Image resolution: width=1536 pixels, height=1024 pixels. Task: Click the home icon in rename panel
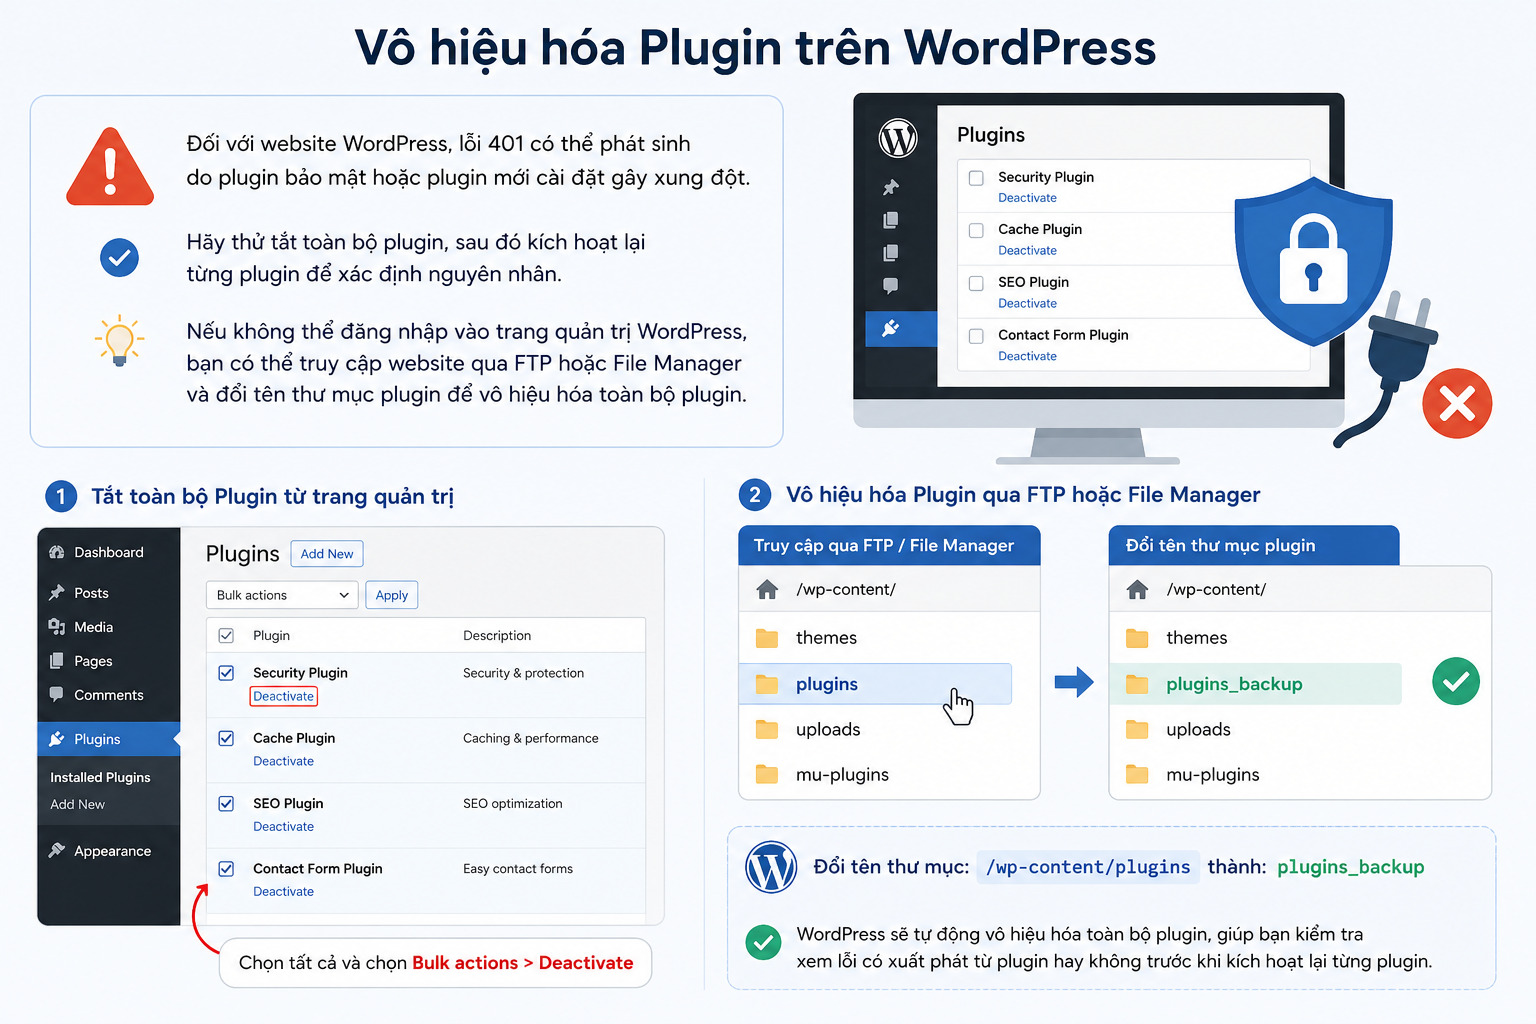coord(1137,589)
